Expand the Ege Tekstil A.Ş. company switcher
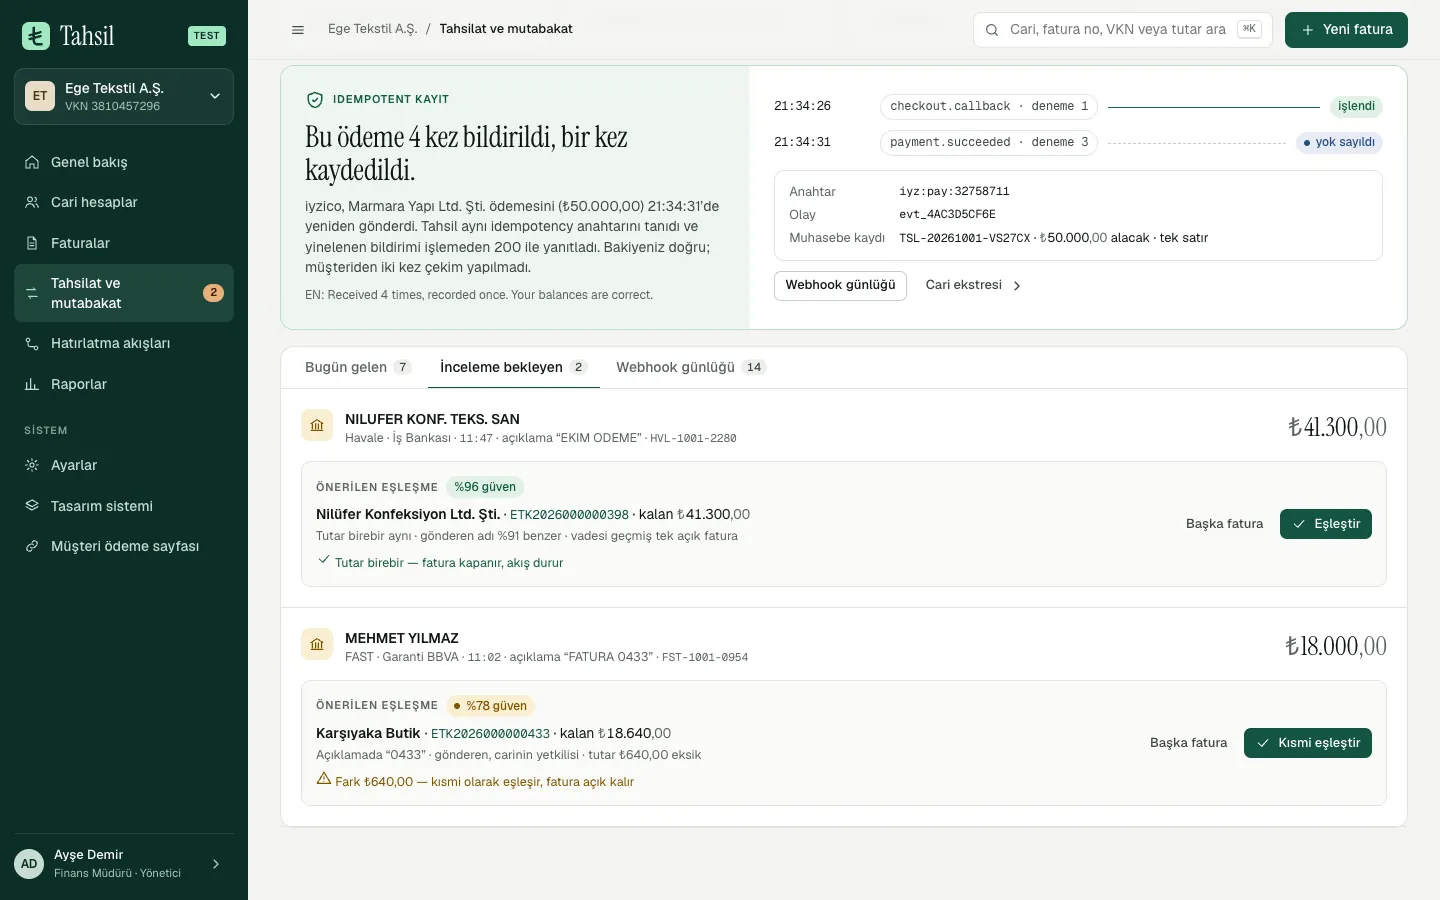The width and height of the screenshot is (1440, 900). click(x=124, y=96)
